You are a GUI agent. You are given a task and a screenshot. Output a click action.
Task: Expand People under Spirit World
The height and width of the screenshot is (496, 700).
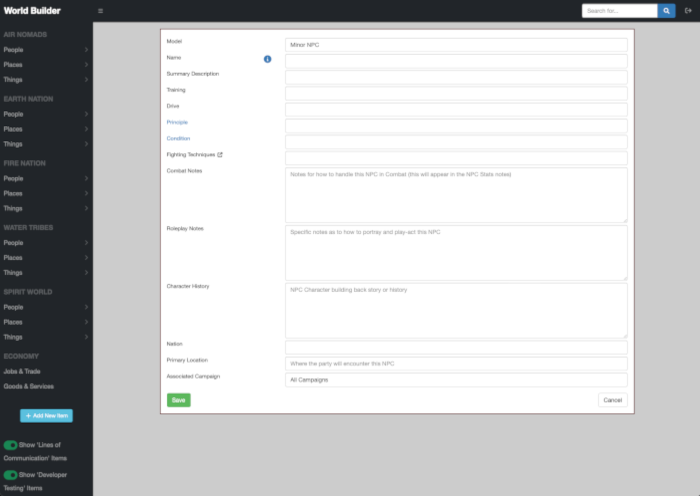pos(46,307)
